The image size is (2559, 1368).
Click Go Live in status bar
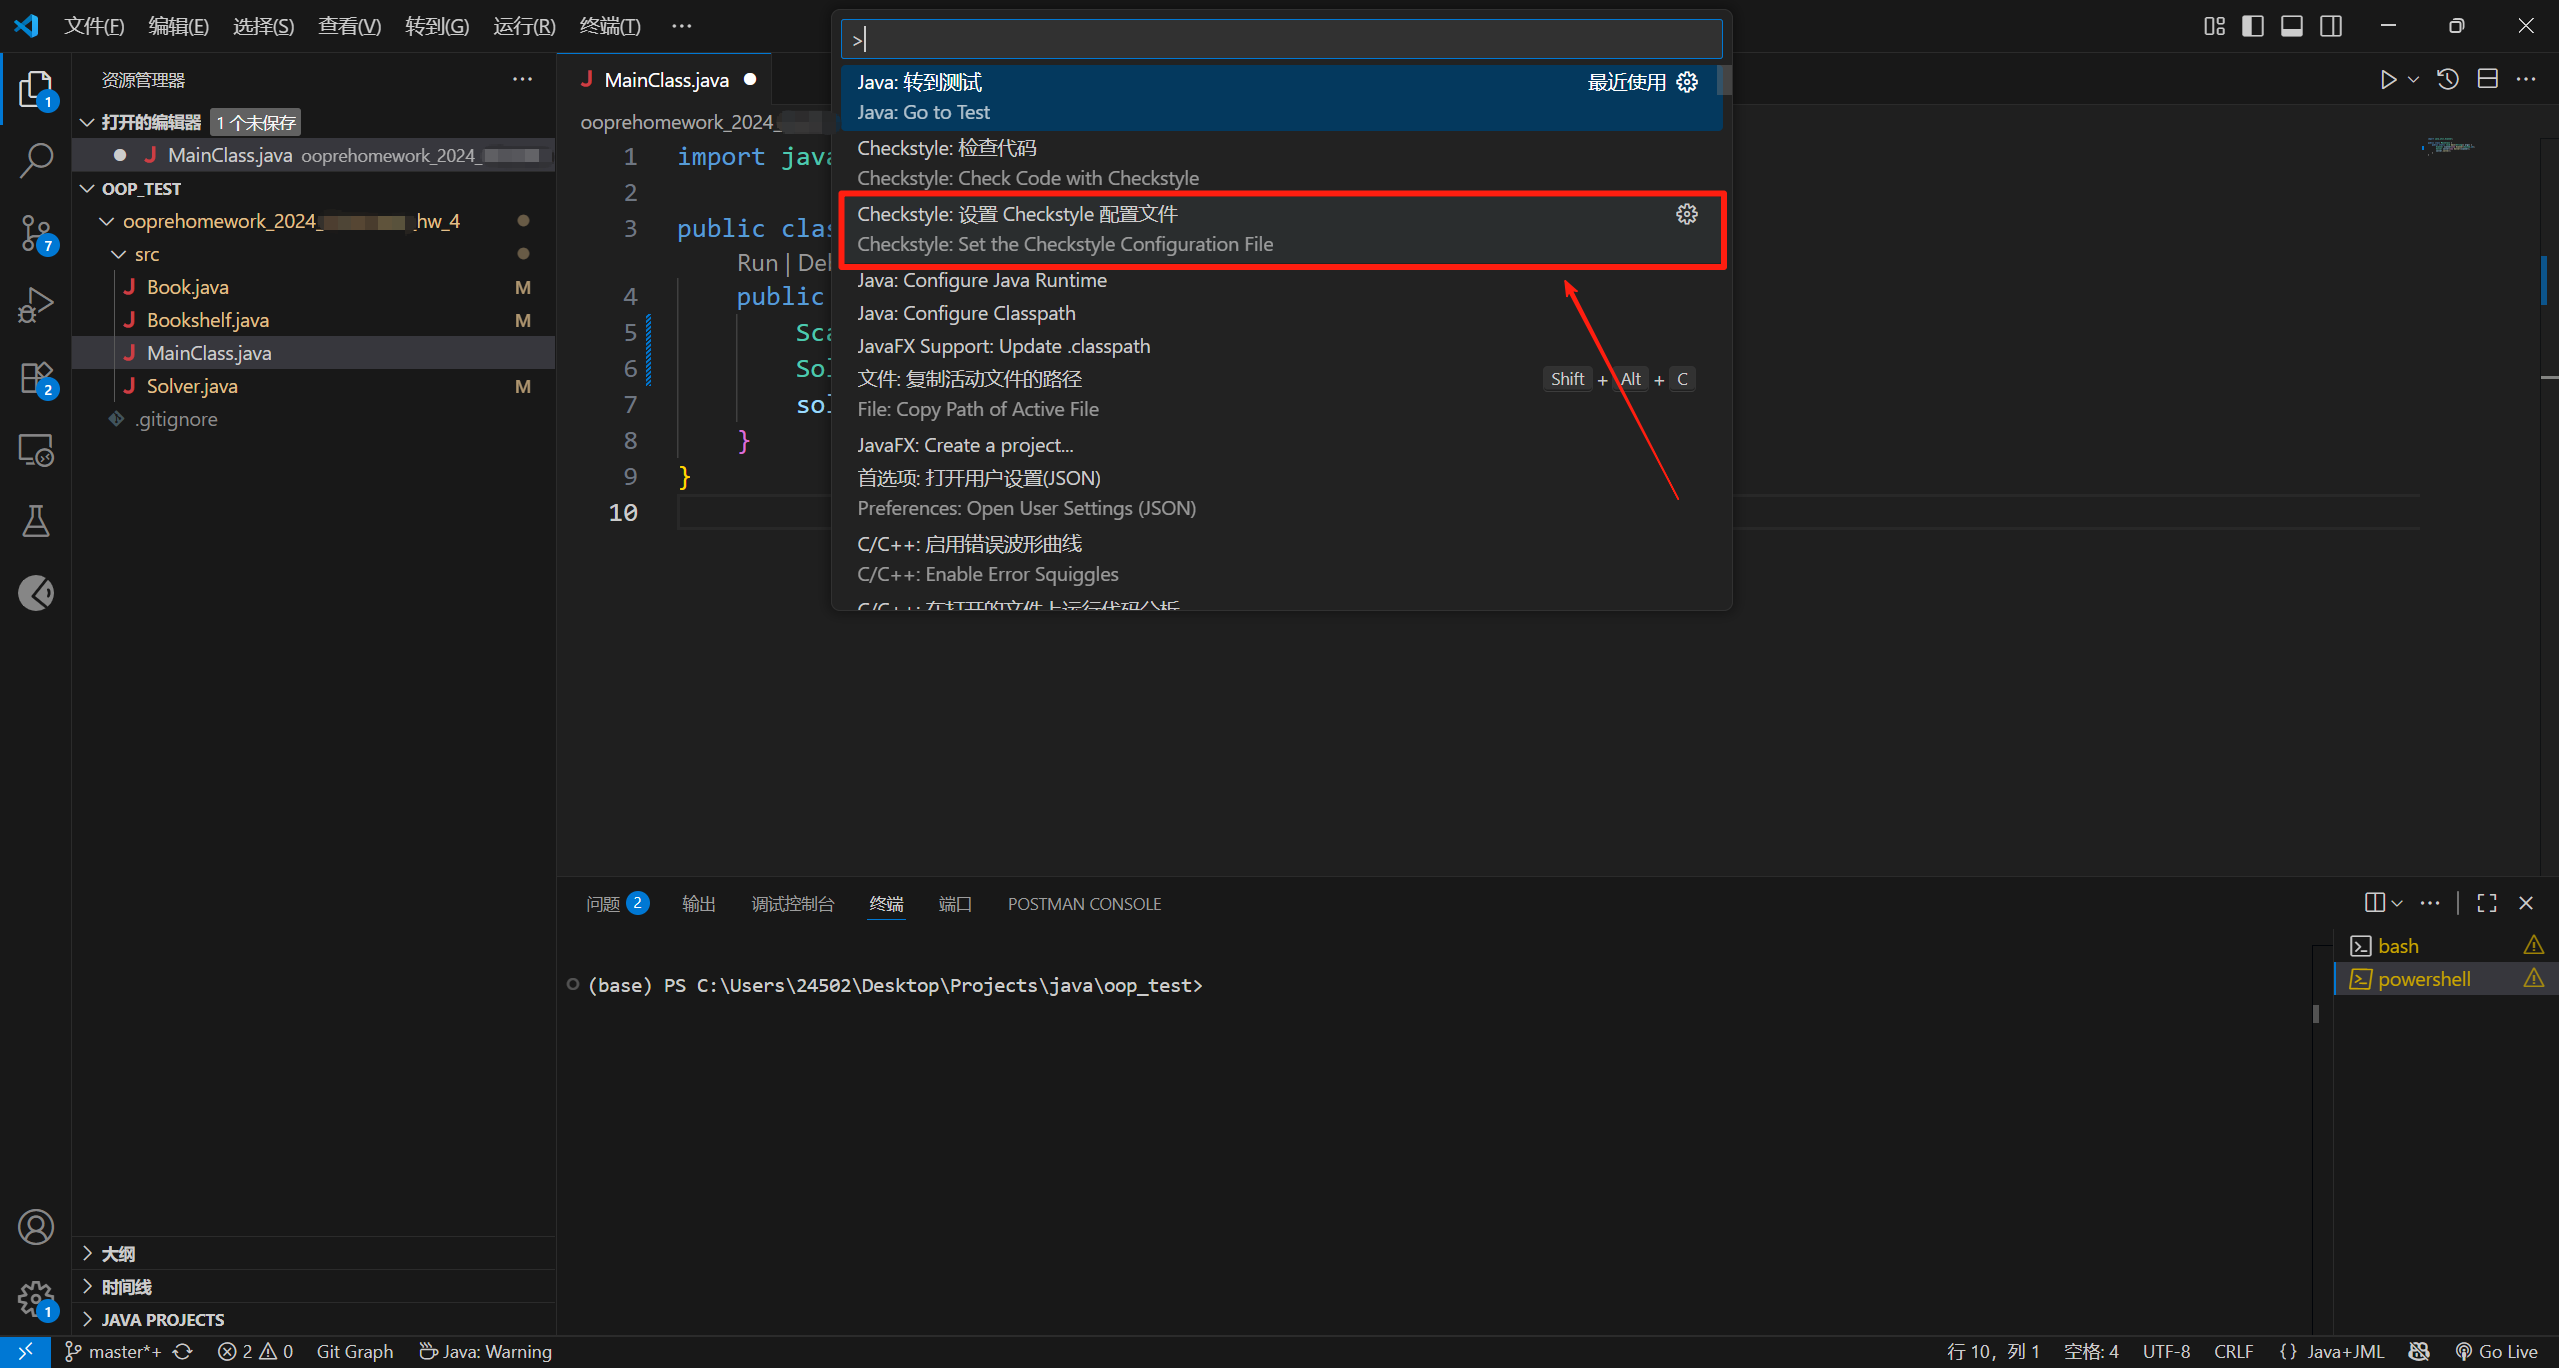point(2497,1351)
